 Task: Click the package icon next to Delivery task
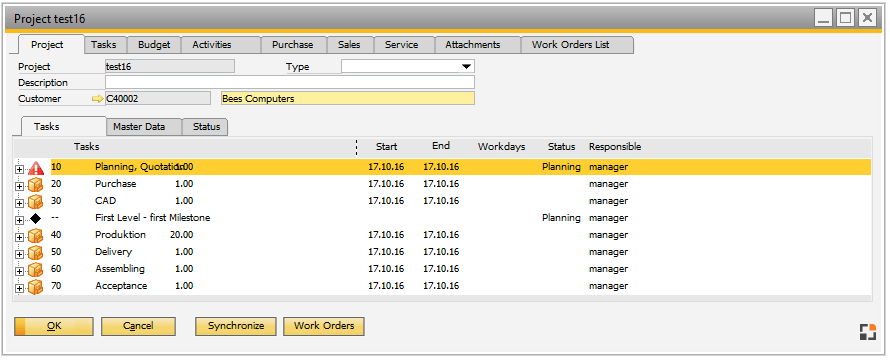point(36,253)
